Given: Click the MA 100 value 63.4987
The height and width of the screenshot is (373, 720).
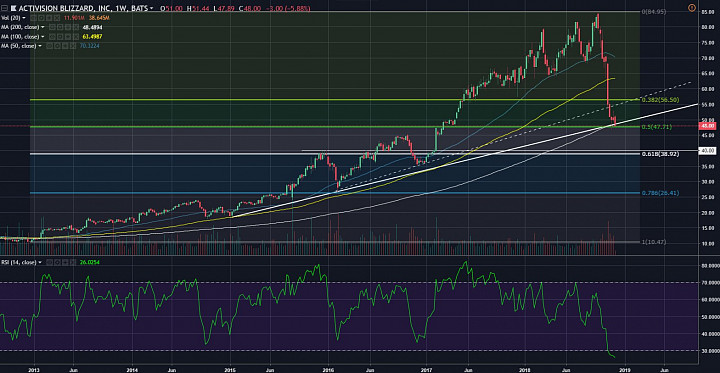Looking at the screenshot, I should click(92, 37).
